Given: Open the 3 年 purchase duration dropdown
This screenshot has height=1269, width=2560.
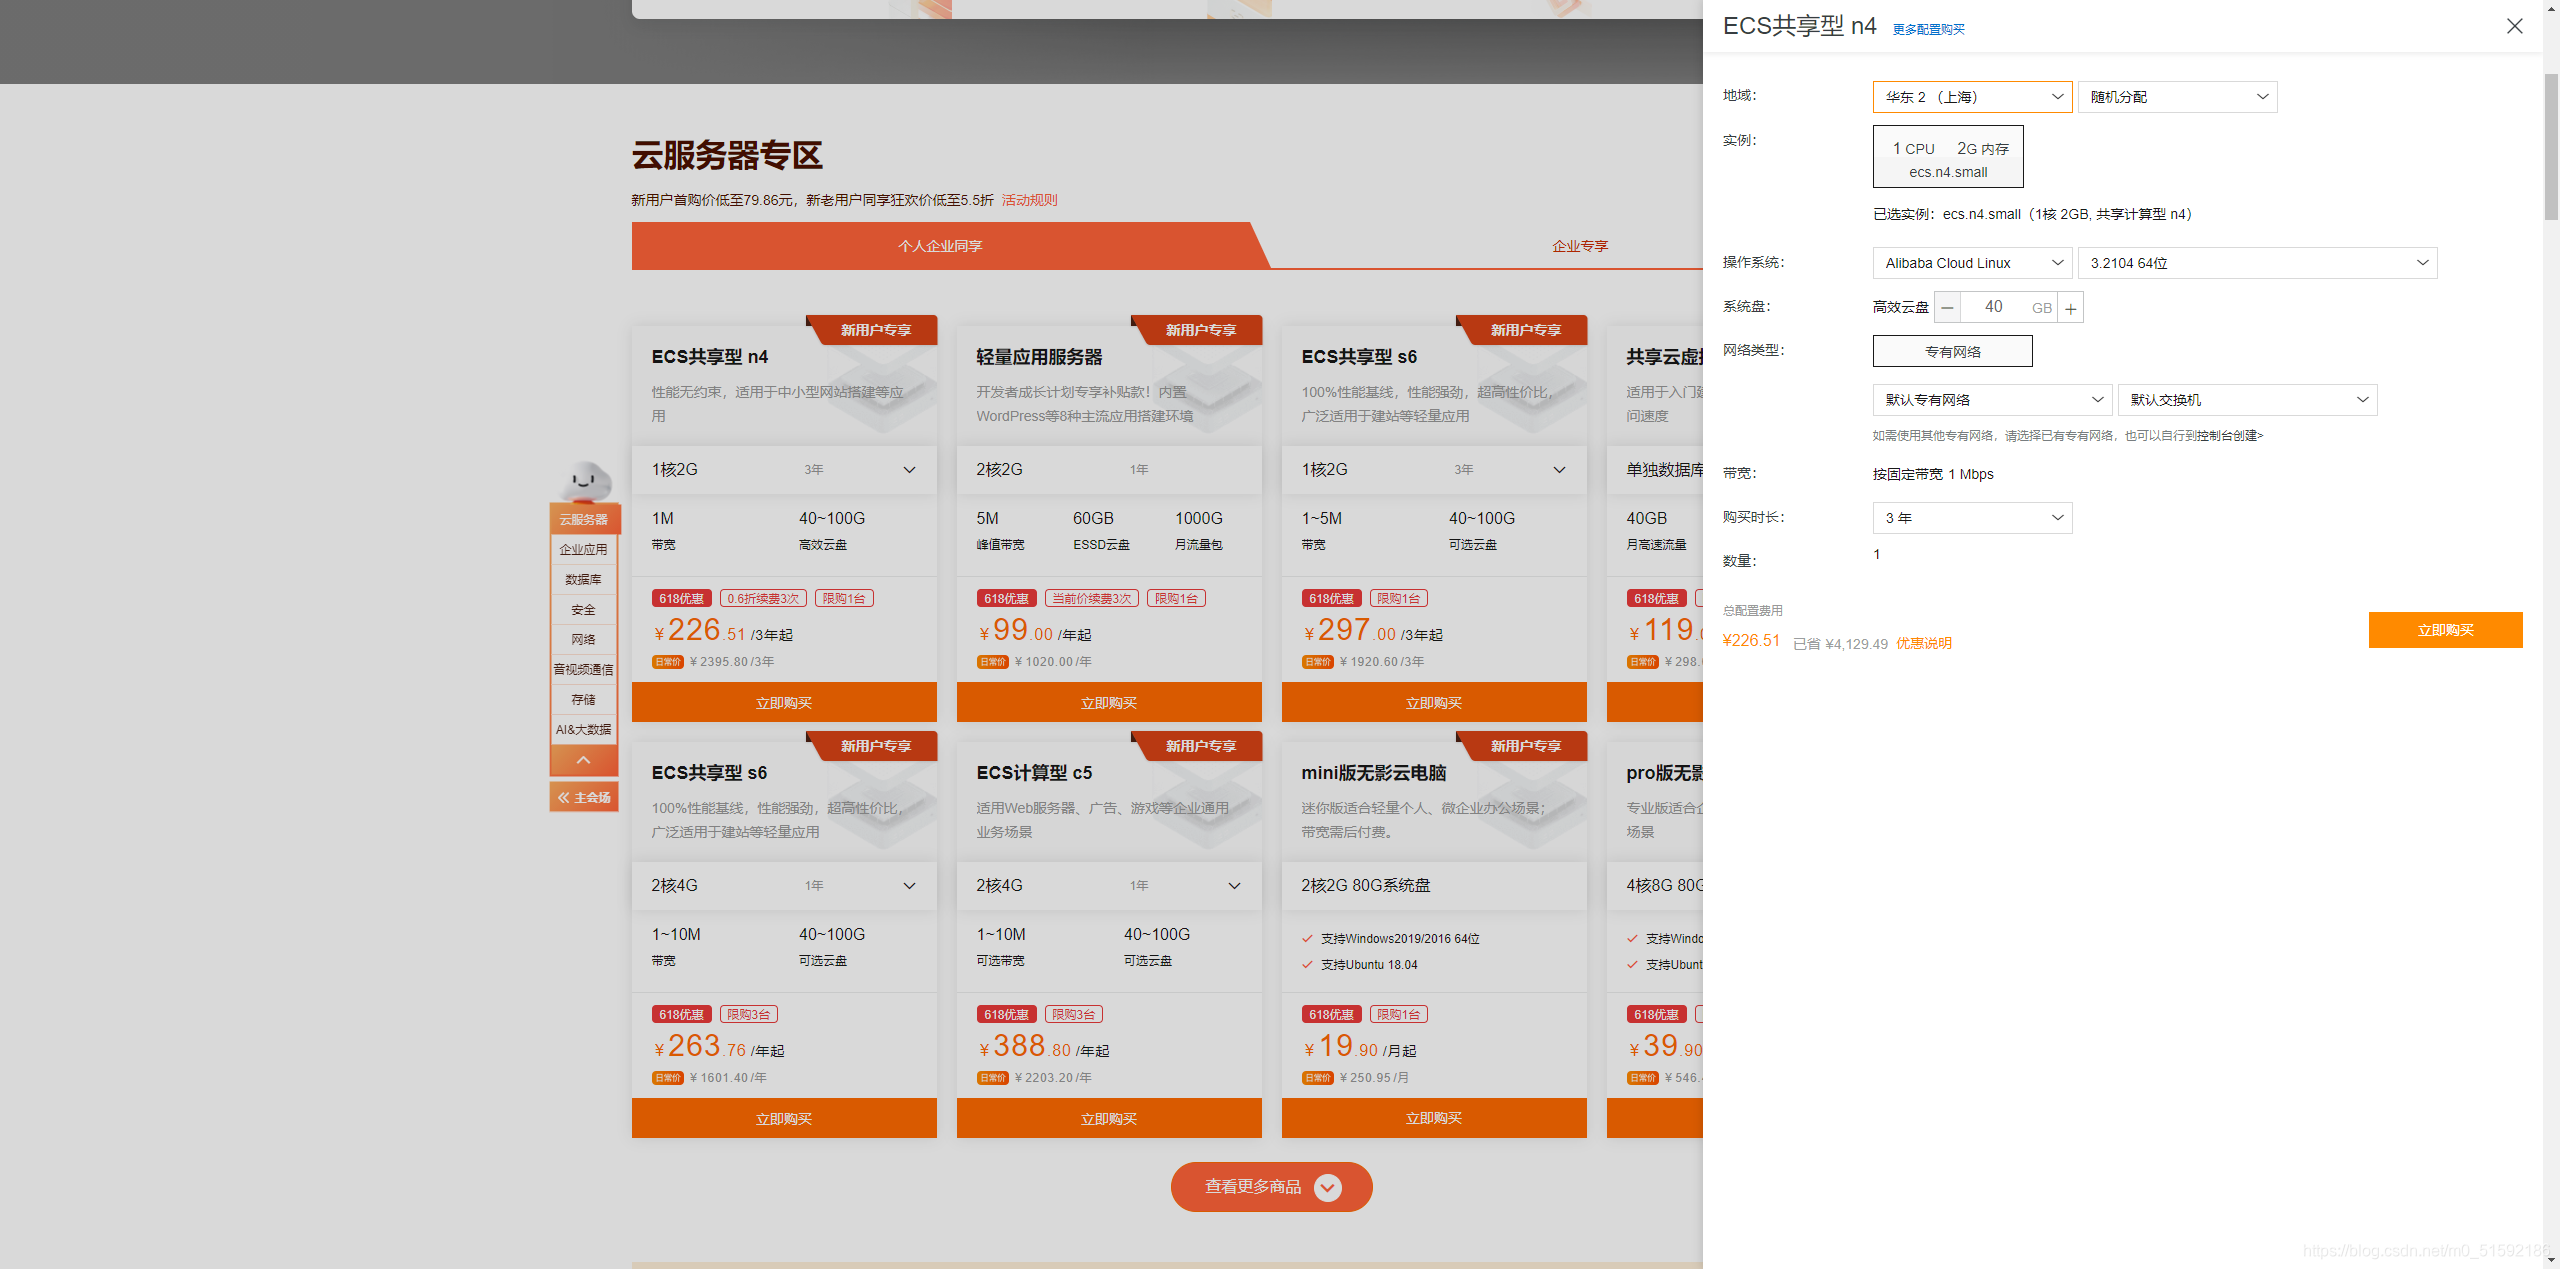Looking at the screenshot, I should click(x=1972, y=518).
